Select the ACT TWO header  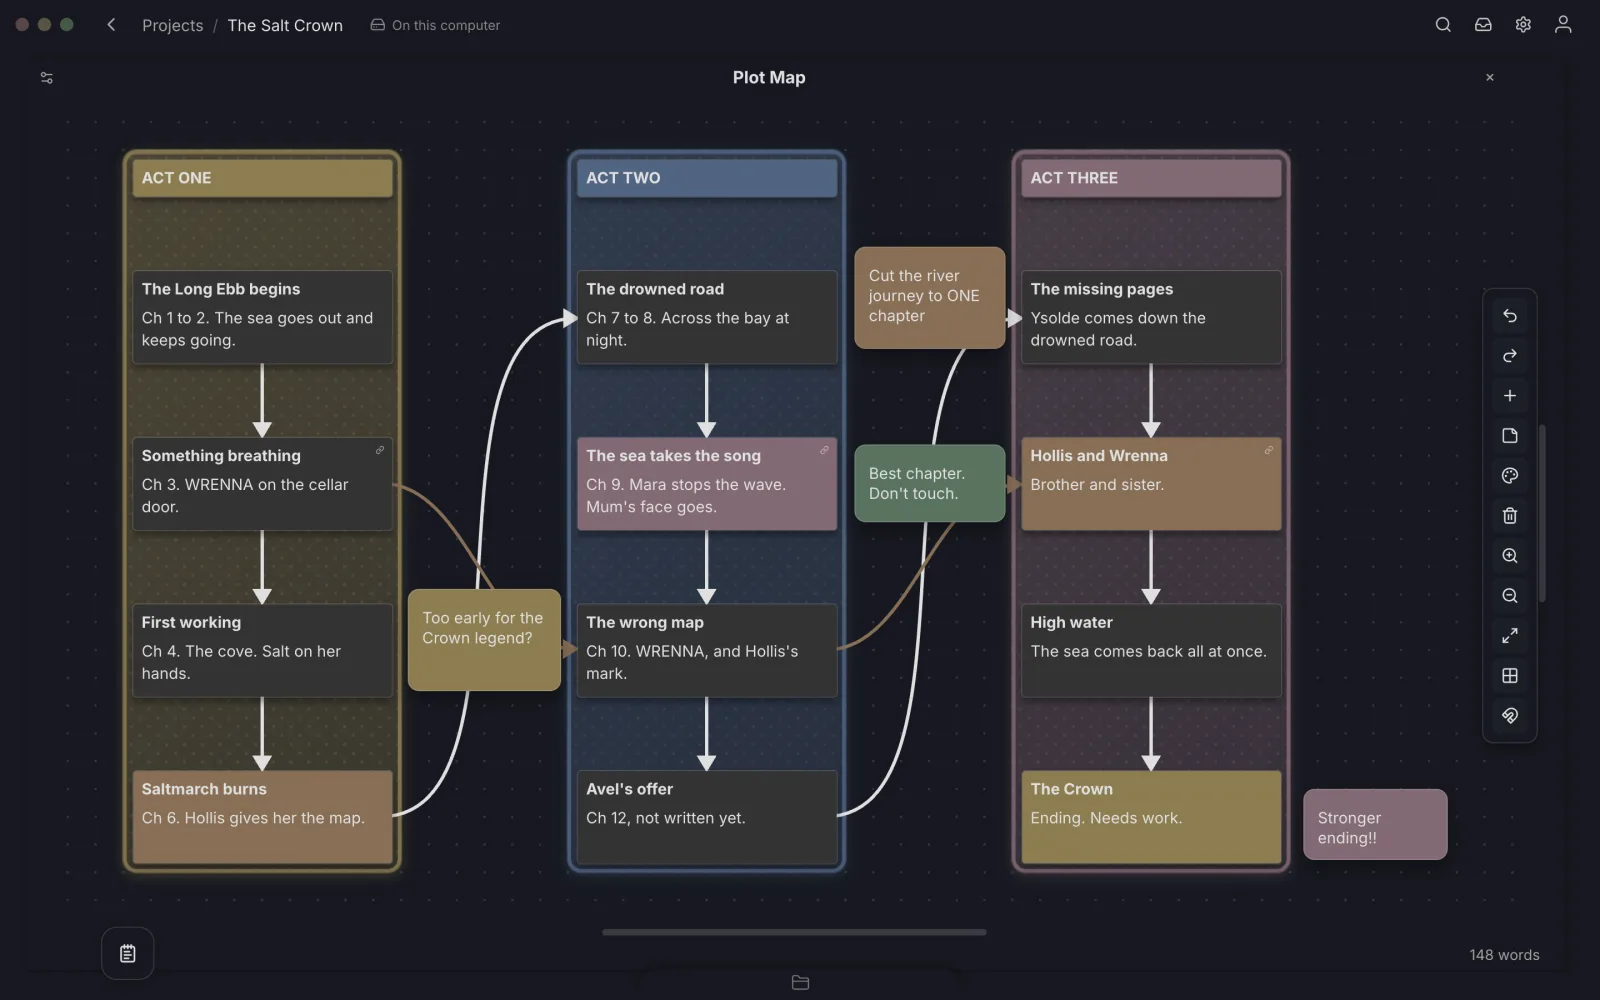pyautogui.click(x=706, y=178)
